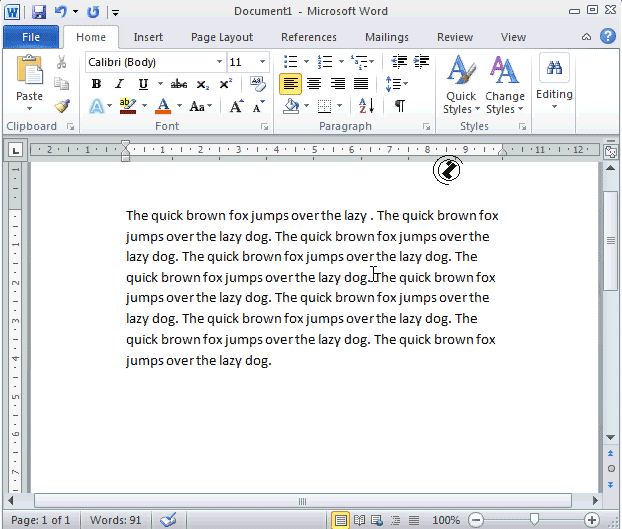Open the Calibri (Body) font name dropdown

(153, 62)
